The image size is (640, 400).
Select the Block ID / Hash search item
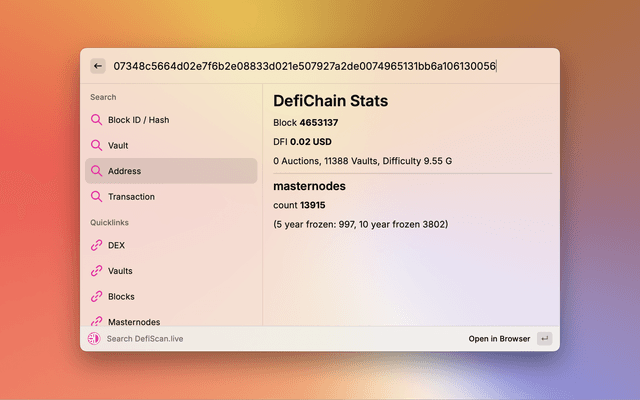170,120
